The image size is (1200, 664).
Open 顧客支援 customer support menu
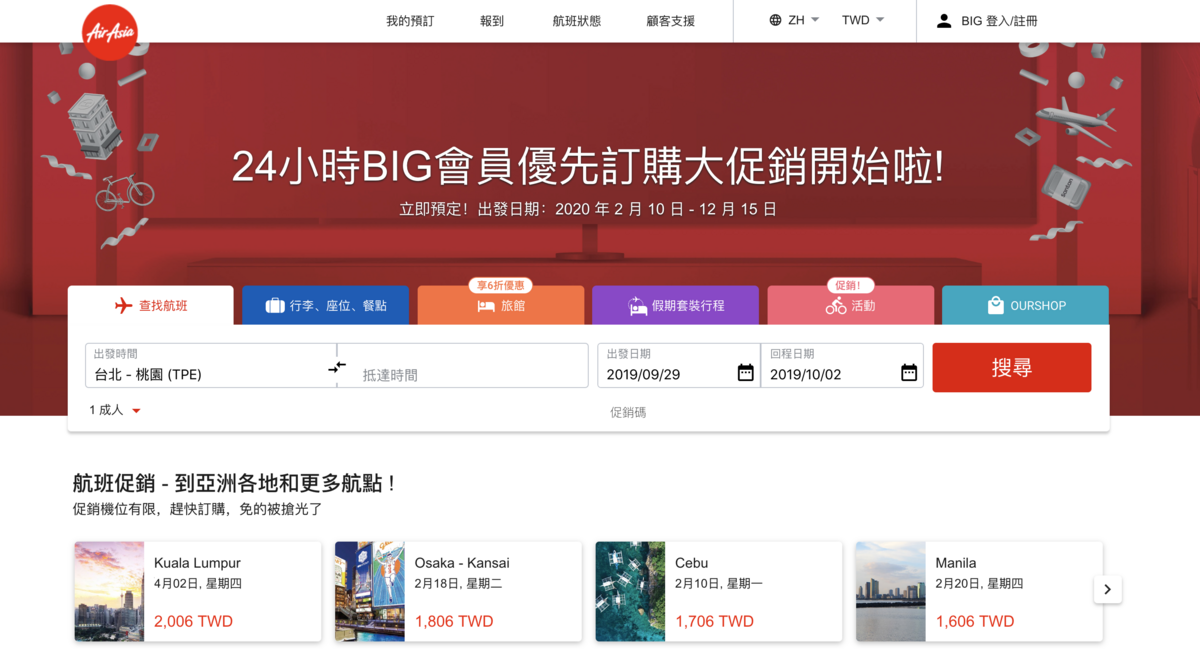670,21
